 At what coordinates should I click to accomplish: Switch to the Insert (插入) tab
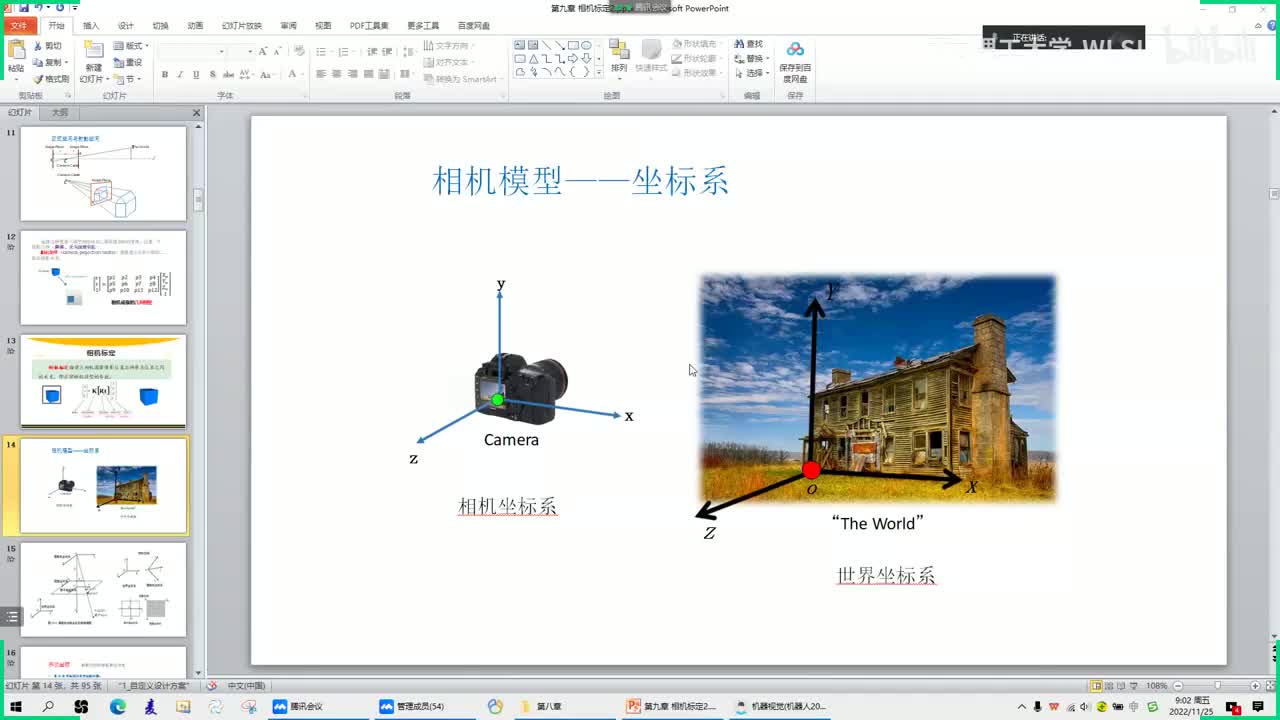(91, 25)
